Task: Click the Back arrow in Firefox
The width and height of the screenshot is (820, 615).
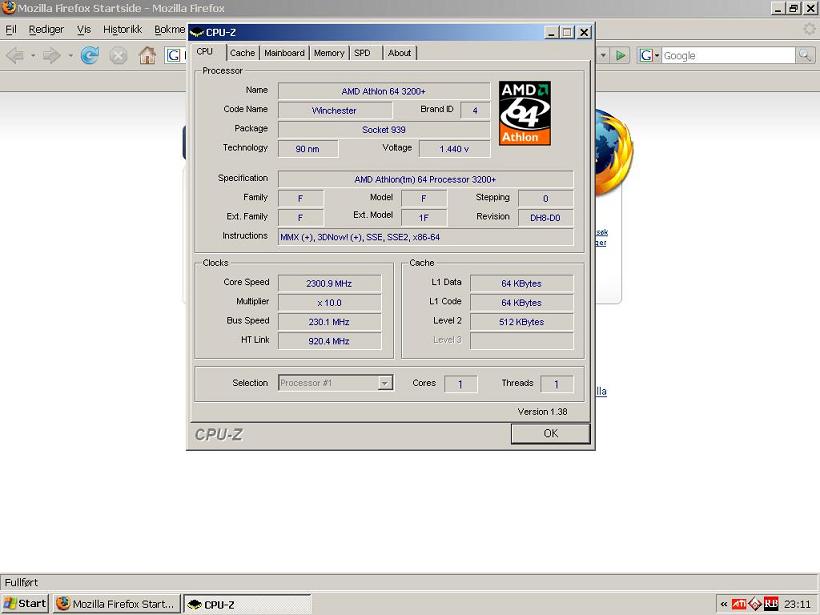Action: (x=15, y=55)
